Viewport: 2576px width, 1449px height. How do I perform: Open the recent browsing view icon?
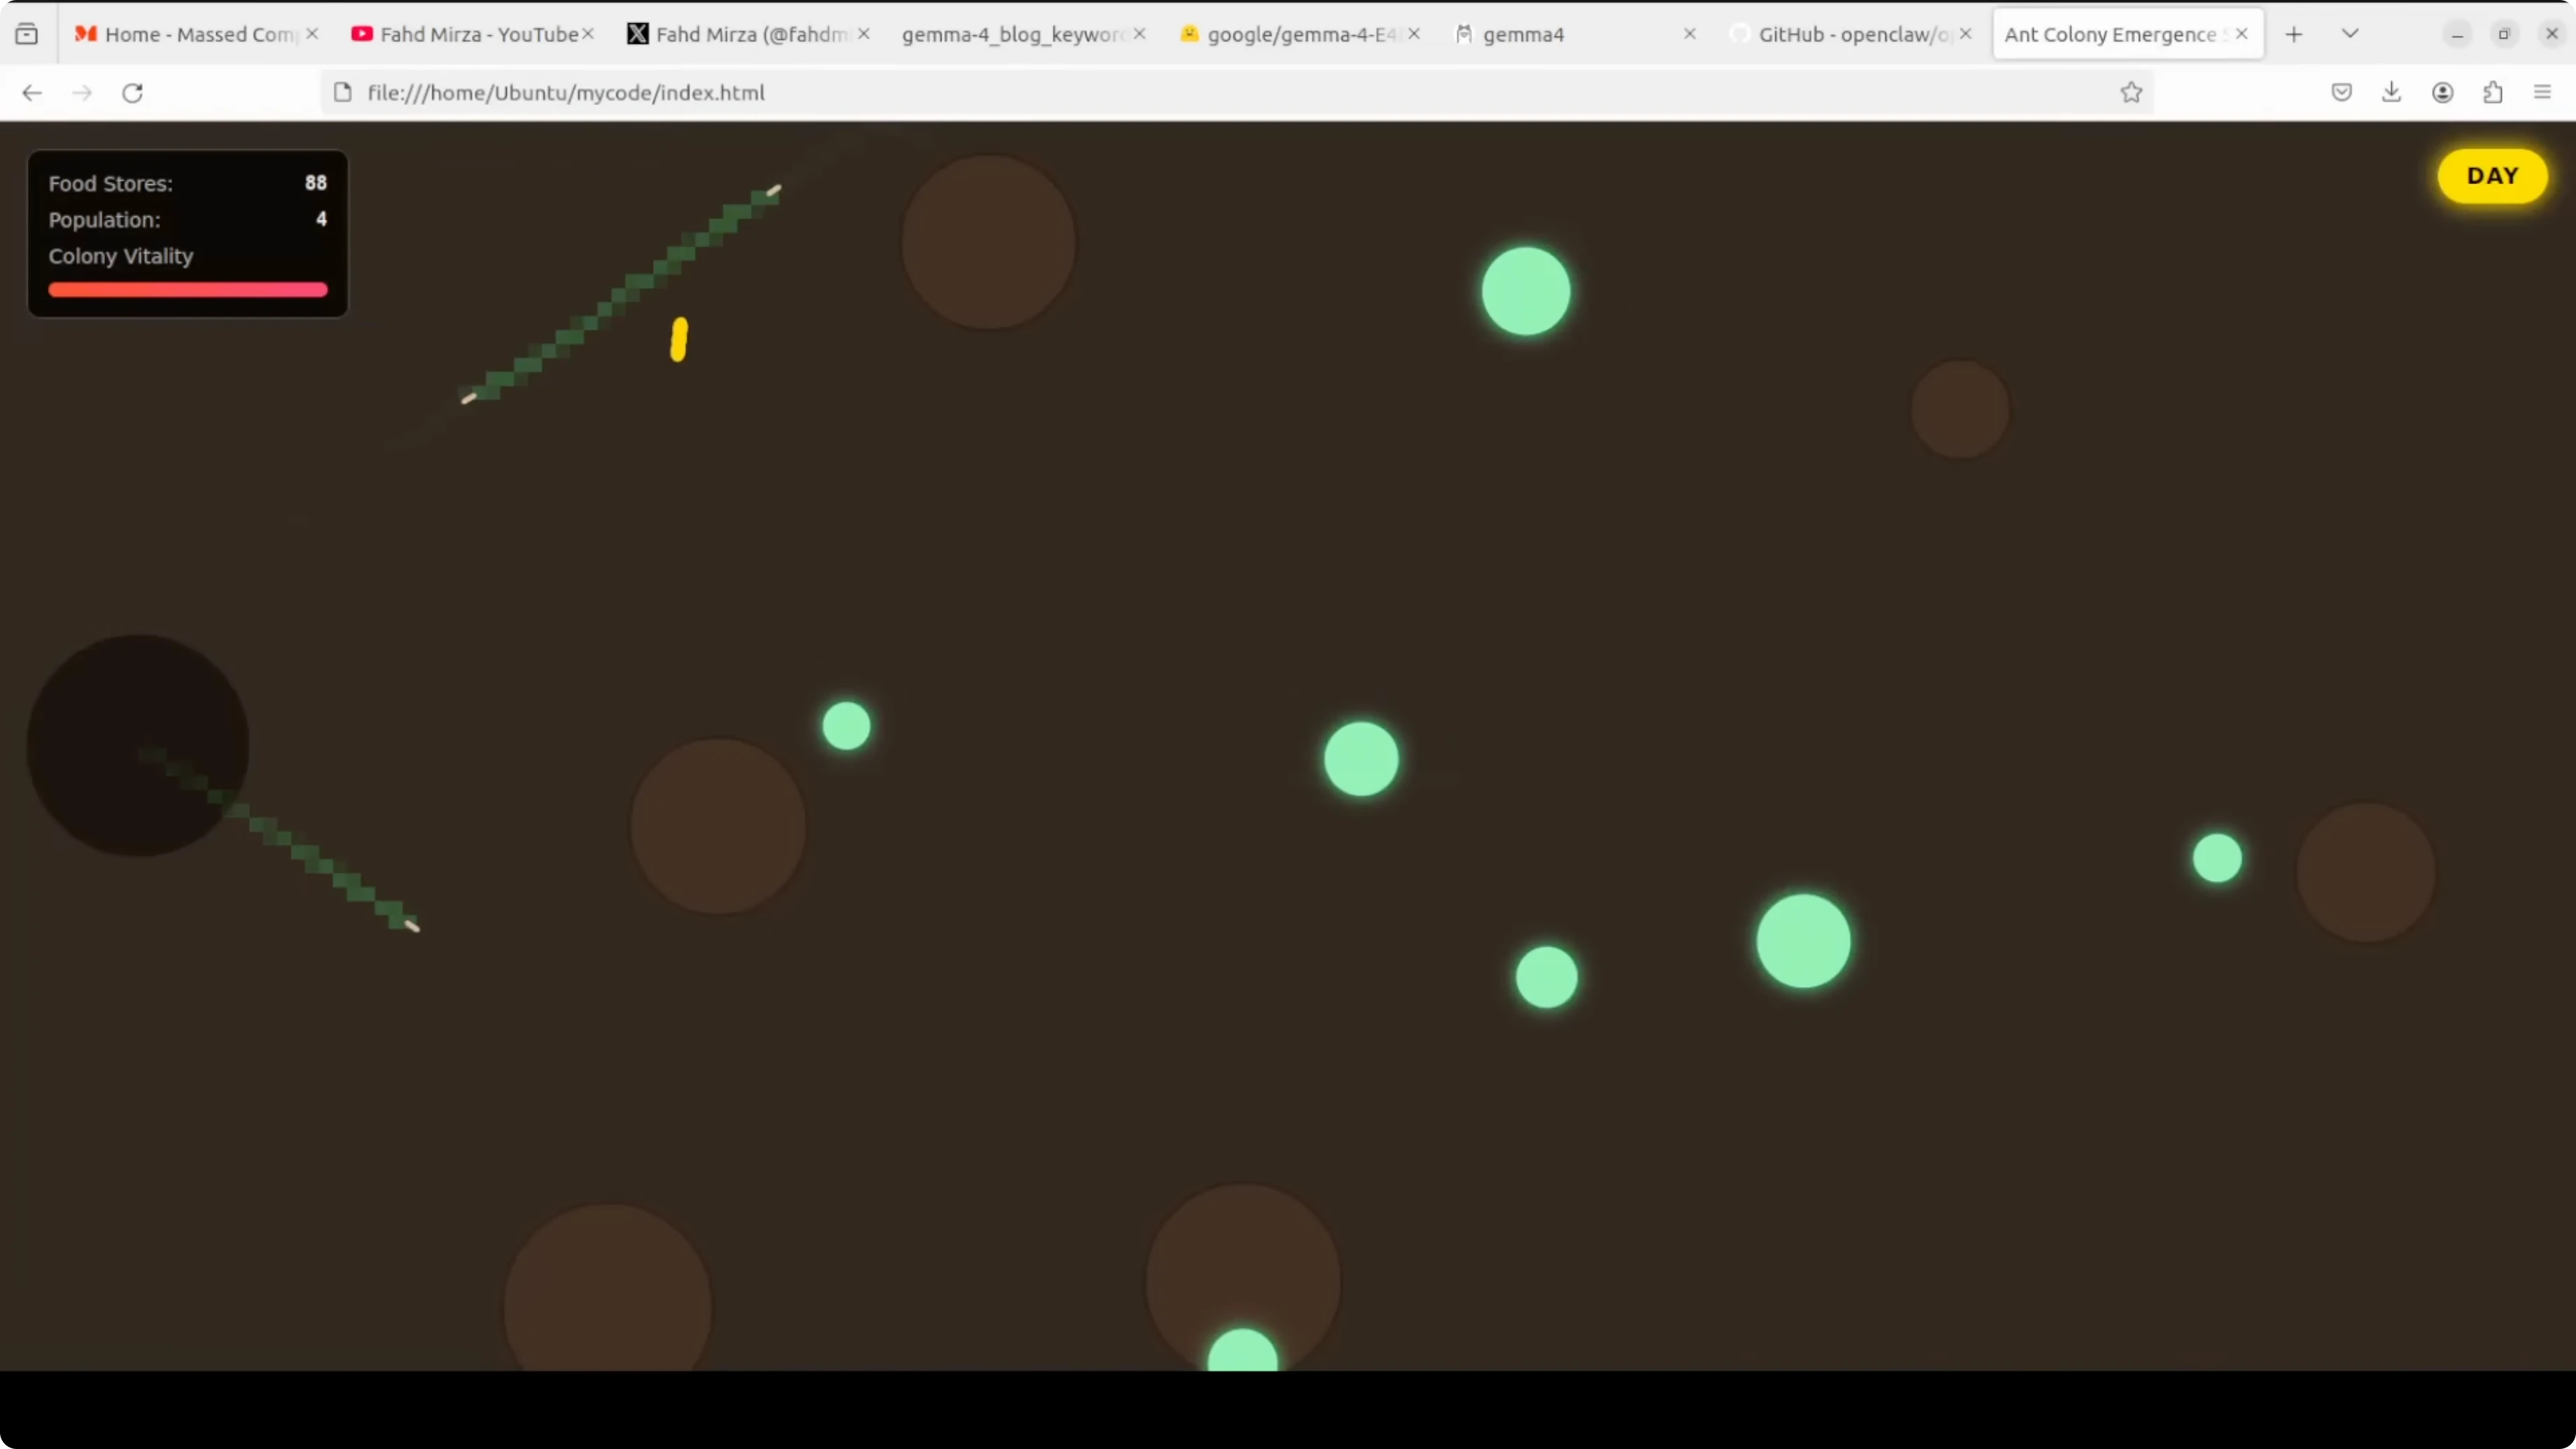27,35
